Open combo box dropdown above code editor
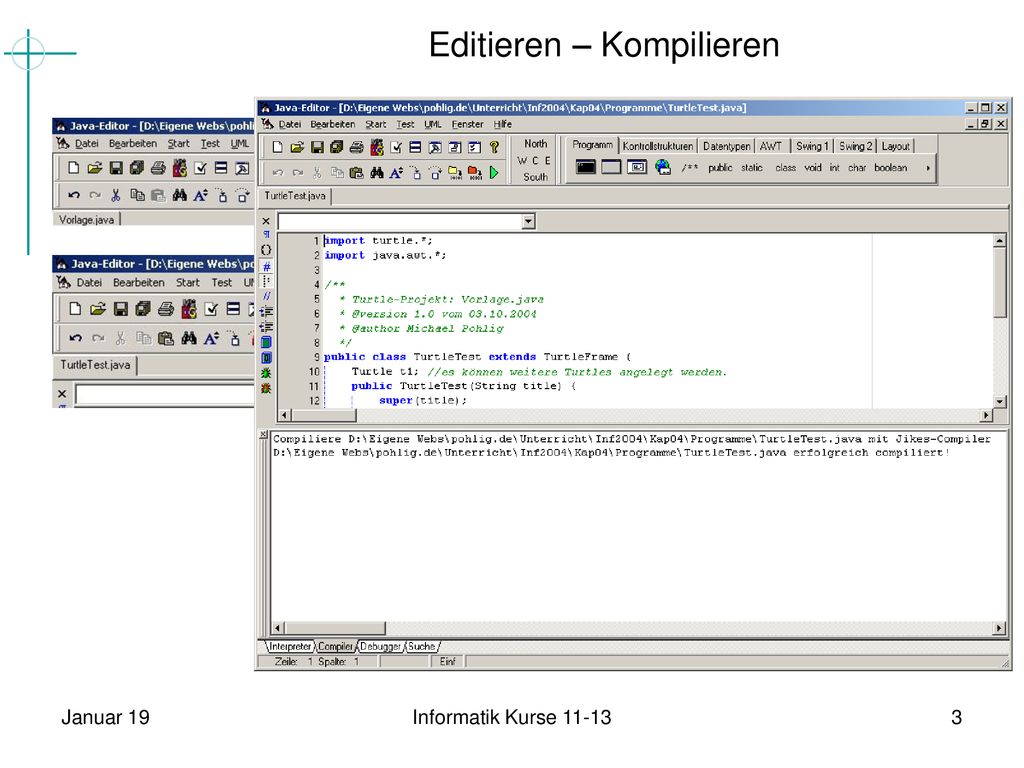The image size is (1024, 768). tap(529, 221)
